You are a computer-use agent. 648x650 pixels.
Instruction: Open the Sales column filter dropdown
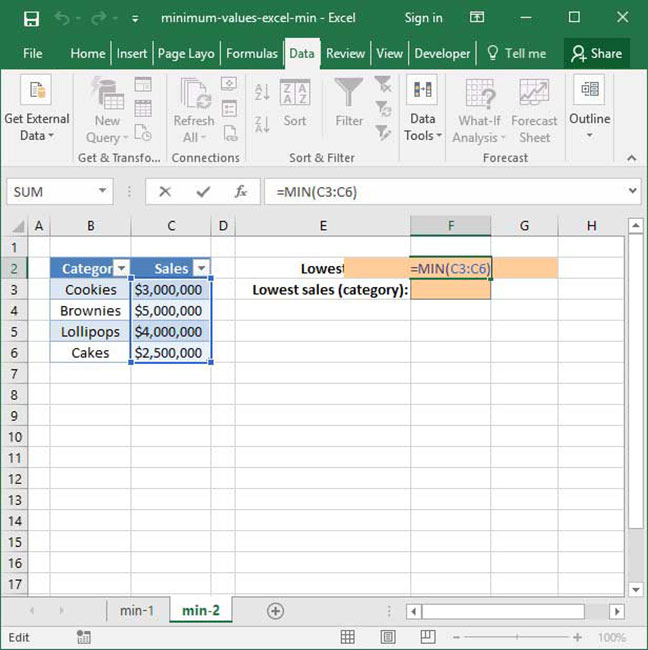click(201, 268)
